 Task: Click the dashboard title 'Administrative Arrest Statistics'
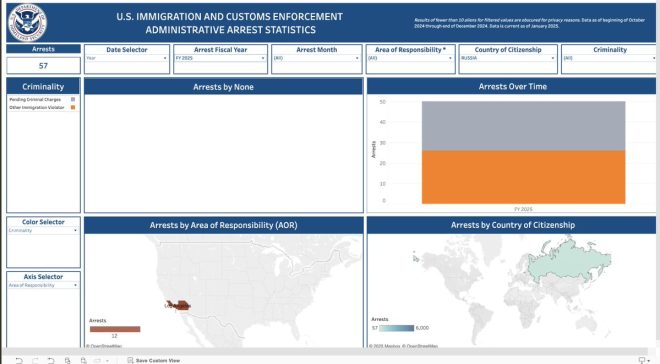(x=231, y=30)
